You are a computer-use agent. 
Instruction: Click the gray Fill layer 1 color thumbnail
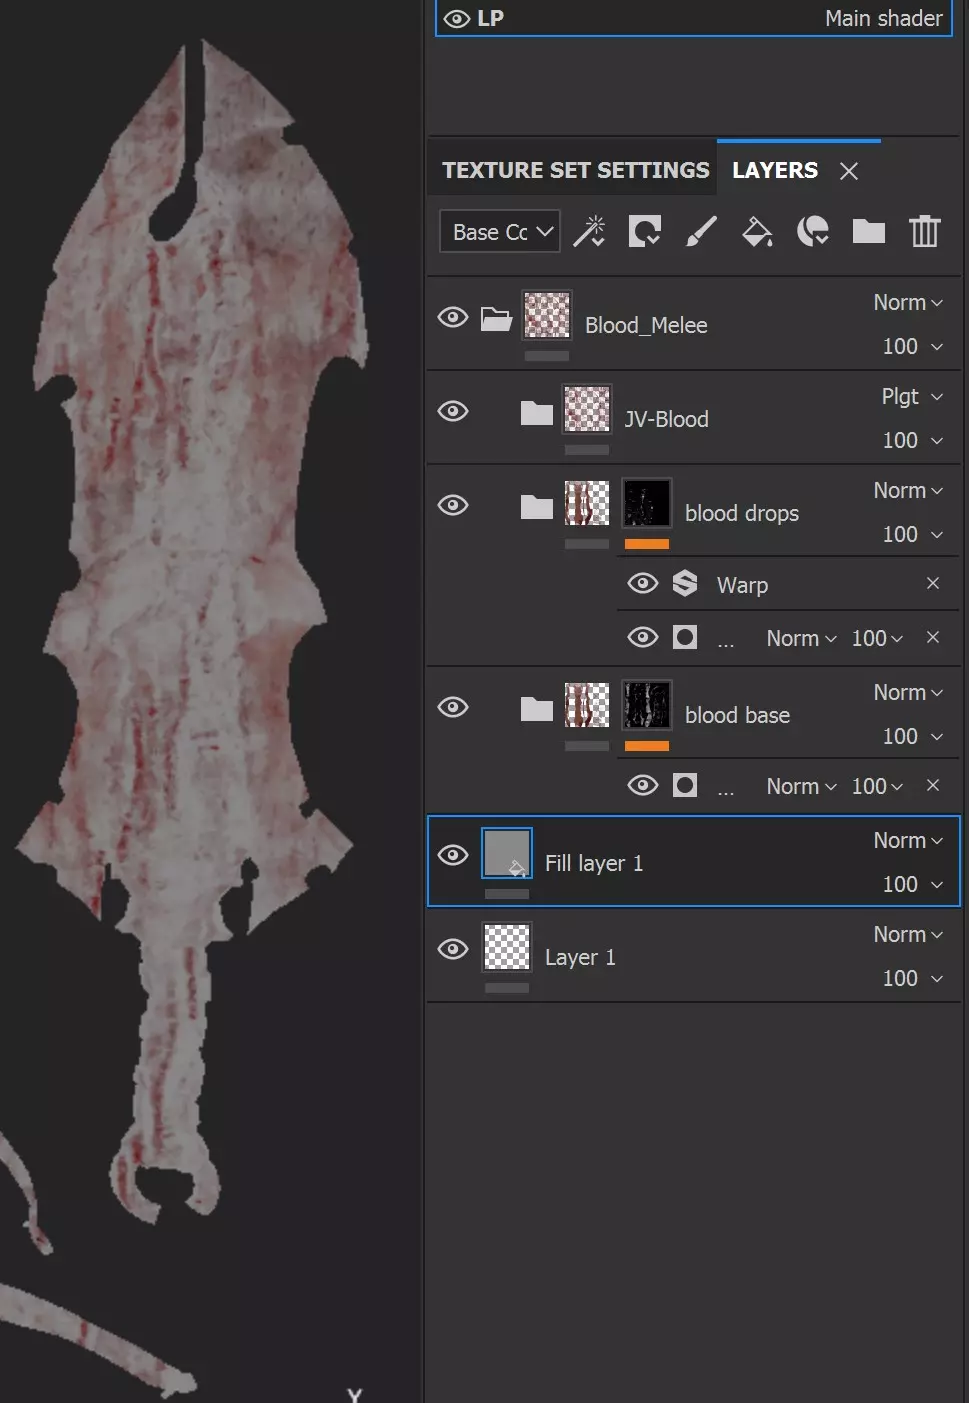click(x=507, y=854)
